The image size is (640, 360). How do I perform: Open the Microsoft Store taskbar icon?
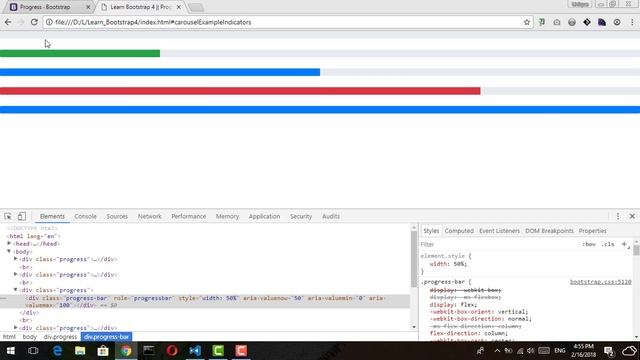(103, 351)
